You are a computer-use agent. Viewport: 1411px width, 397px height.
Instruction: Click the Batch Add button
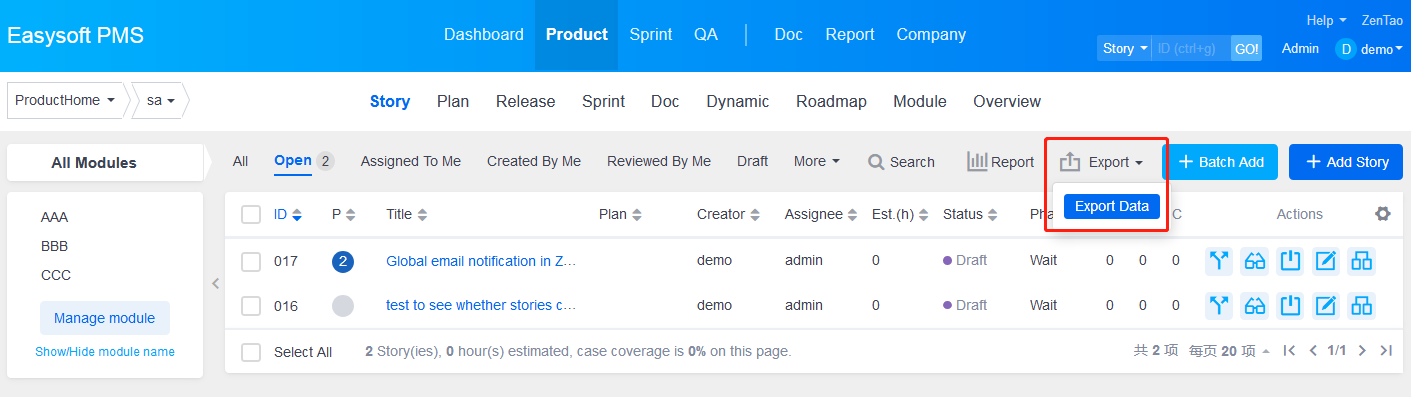point(1220,162)
